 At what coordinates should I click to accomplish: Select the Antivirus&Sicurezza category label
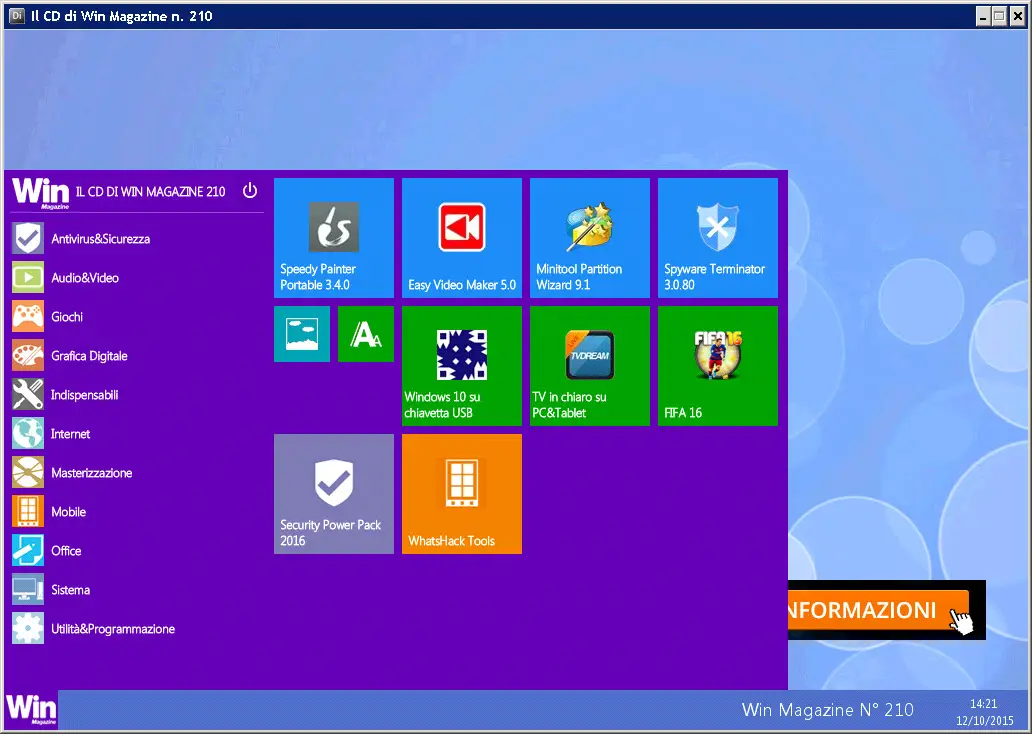point(101,239)
